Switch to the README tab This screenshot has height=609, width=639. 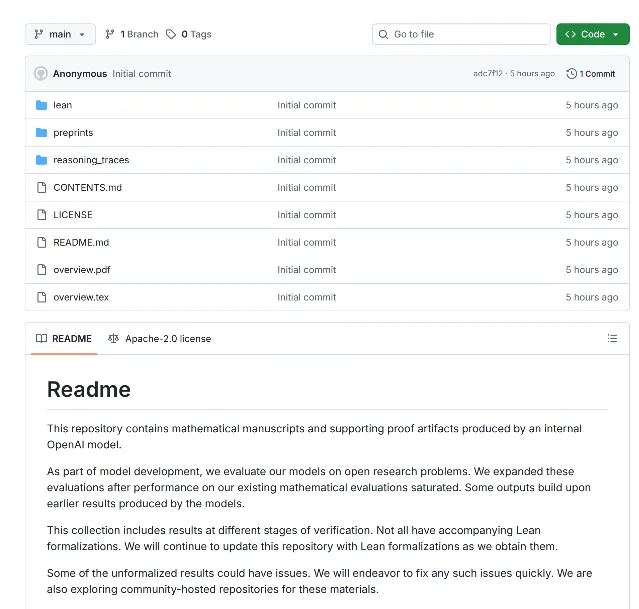[64, 338]
